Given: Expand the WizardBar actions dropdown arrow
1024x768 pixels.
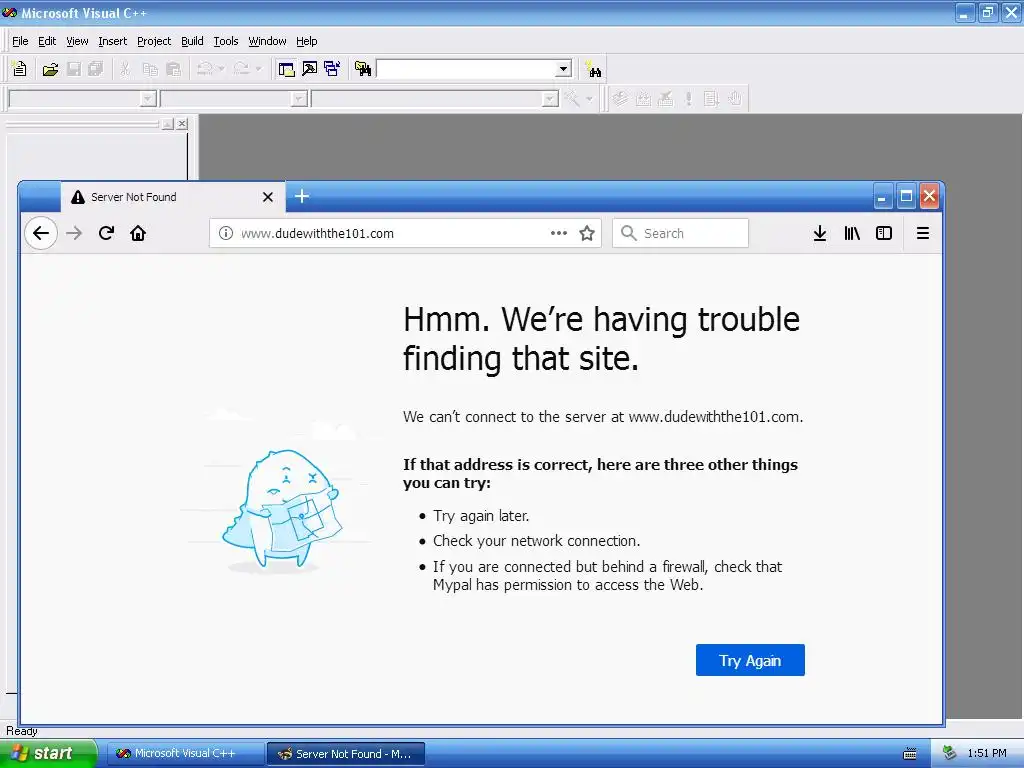Looking at the screenshot, I should point(589,99).
